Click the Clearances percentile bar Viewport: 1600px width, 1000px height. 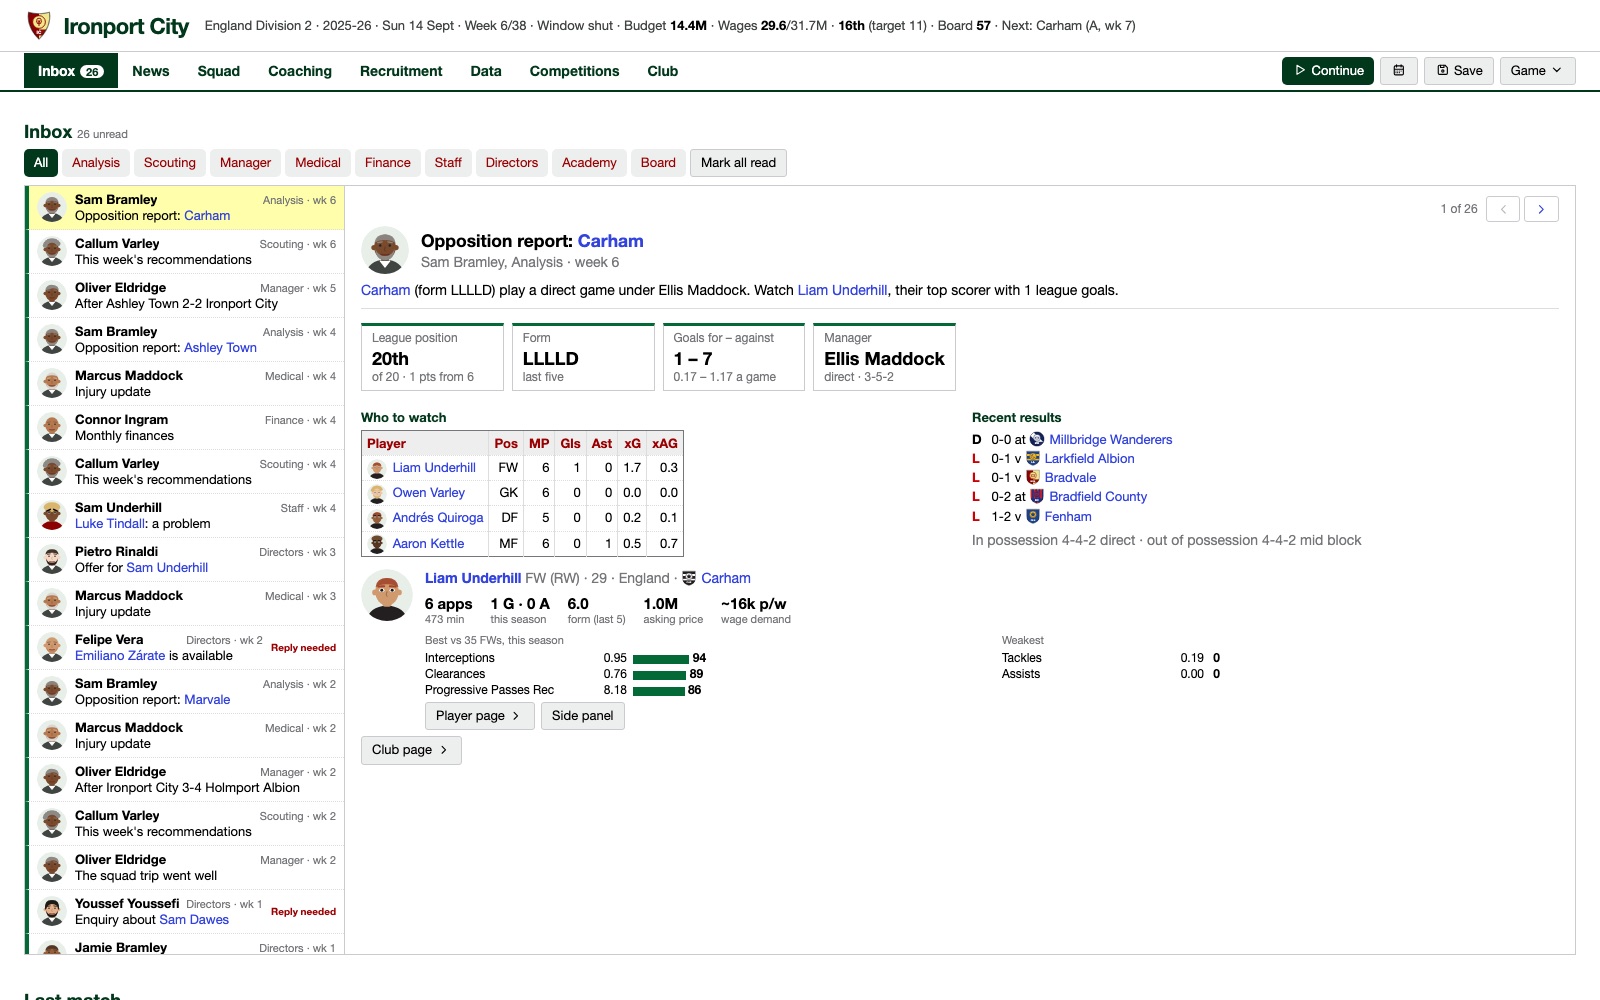click(x=660, y=675)
